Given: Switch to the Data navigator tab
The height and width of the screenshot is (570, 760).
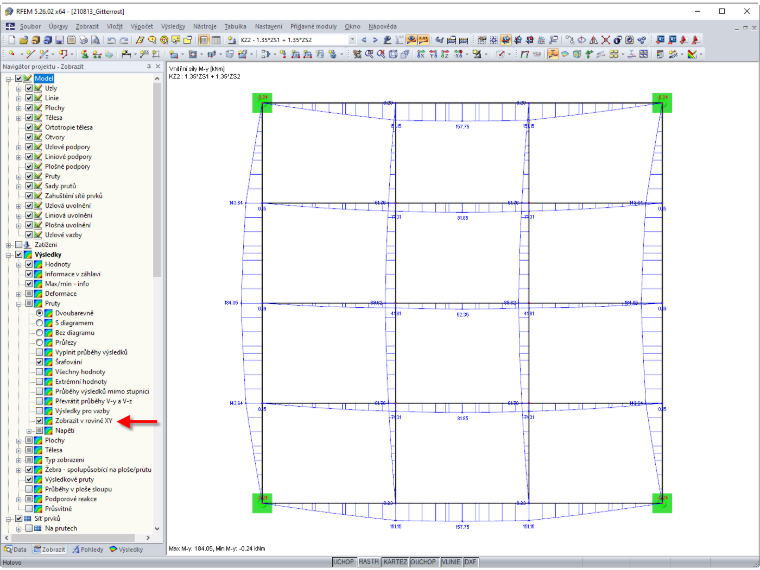Looking at the screenshot, I should [x=16, y=549].
